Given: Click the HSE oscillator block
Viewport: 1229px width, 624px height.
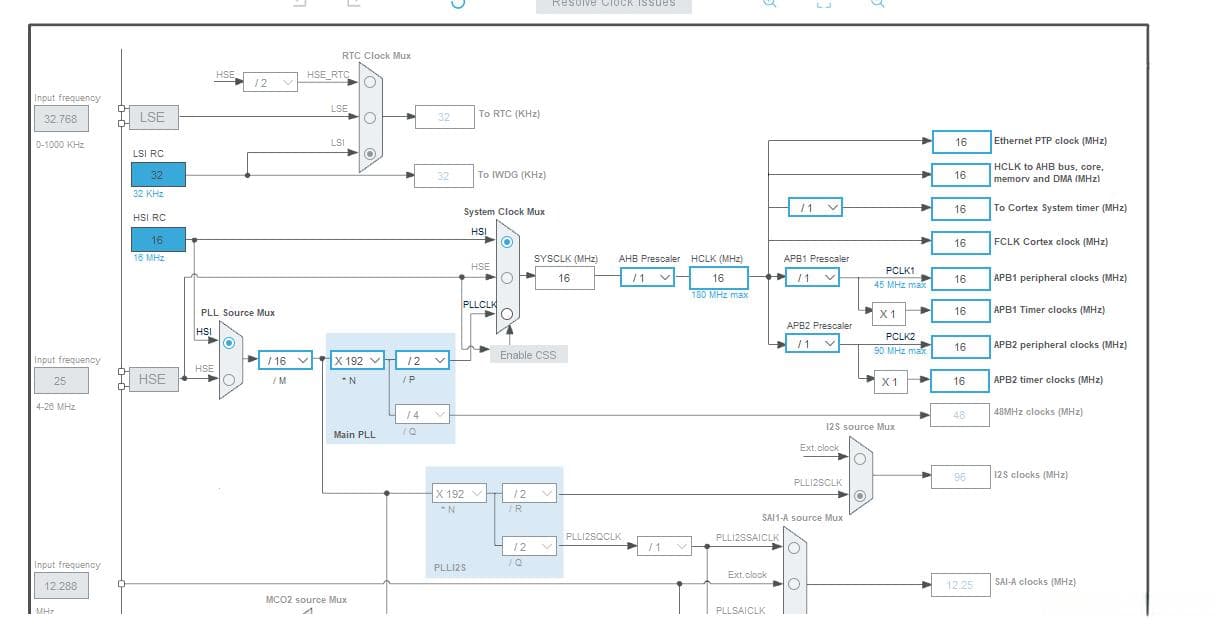Looking at the screenshot, I should 152,379.
